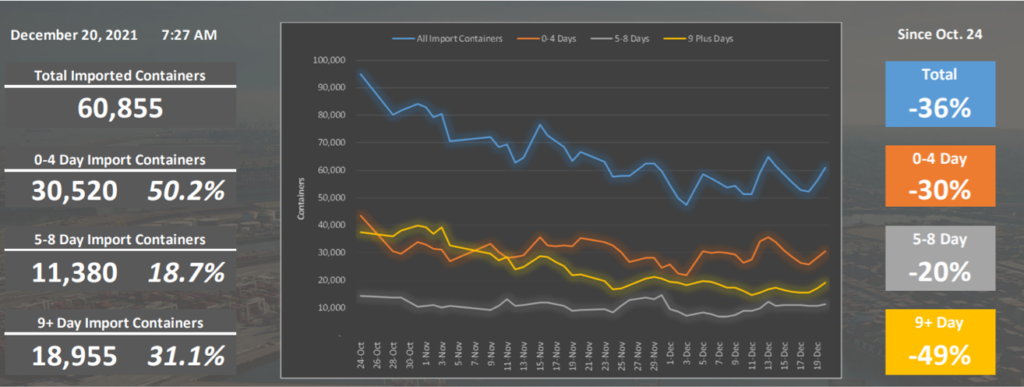Select the yellow 9+ Day -49% tile
This screenshot has width=1024, height=387.
[x=940, y=342]
